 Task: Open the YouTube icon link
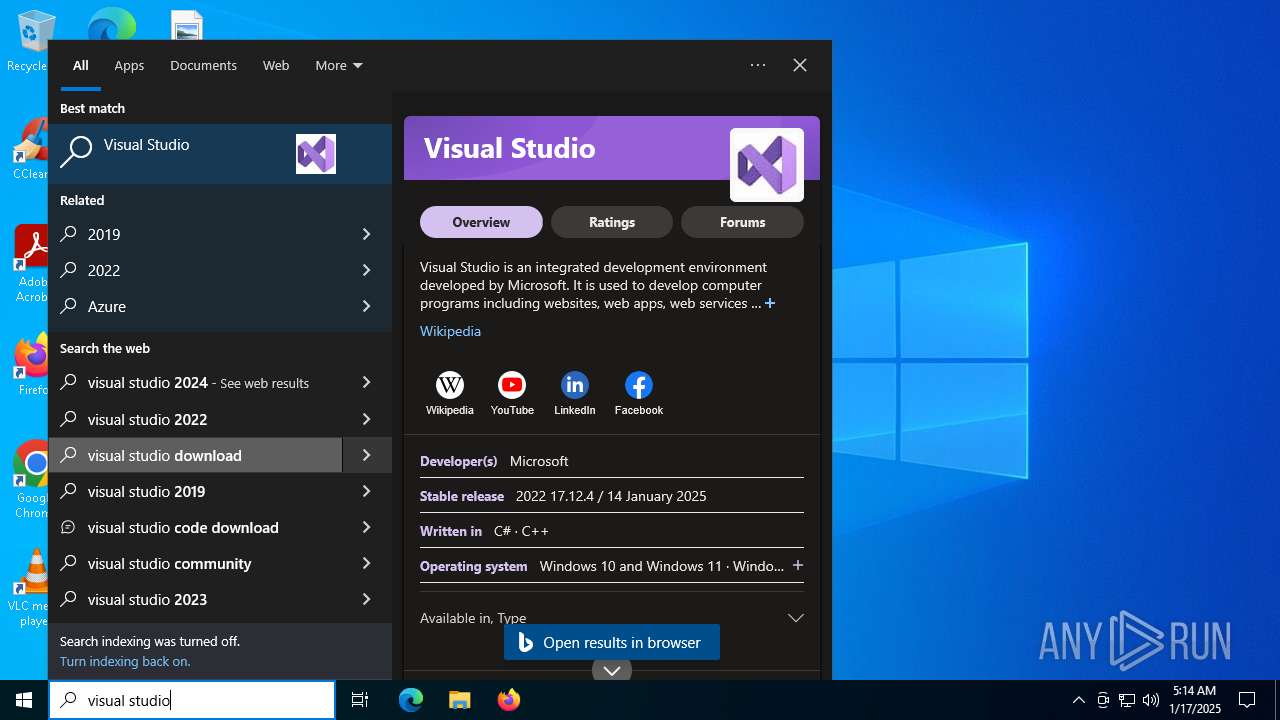pos(512,385)
